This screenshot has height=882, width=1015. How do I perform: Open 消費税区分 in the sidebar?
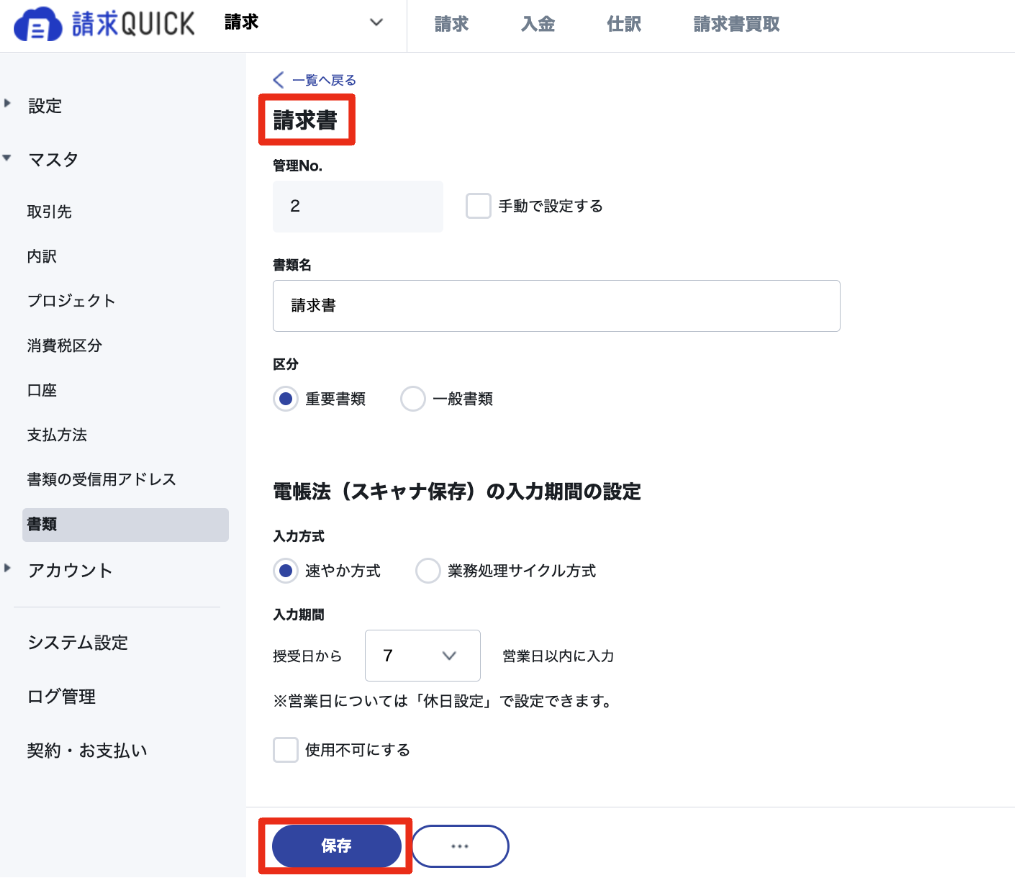[64, 346]
